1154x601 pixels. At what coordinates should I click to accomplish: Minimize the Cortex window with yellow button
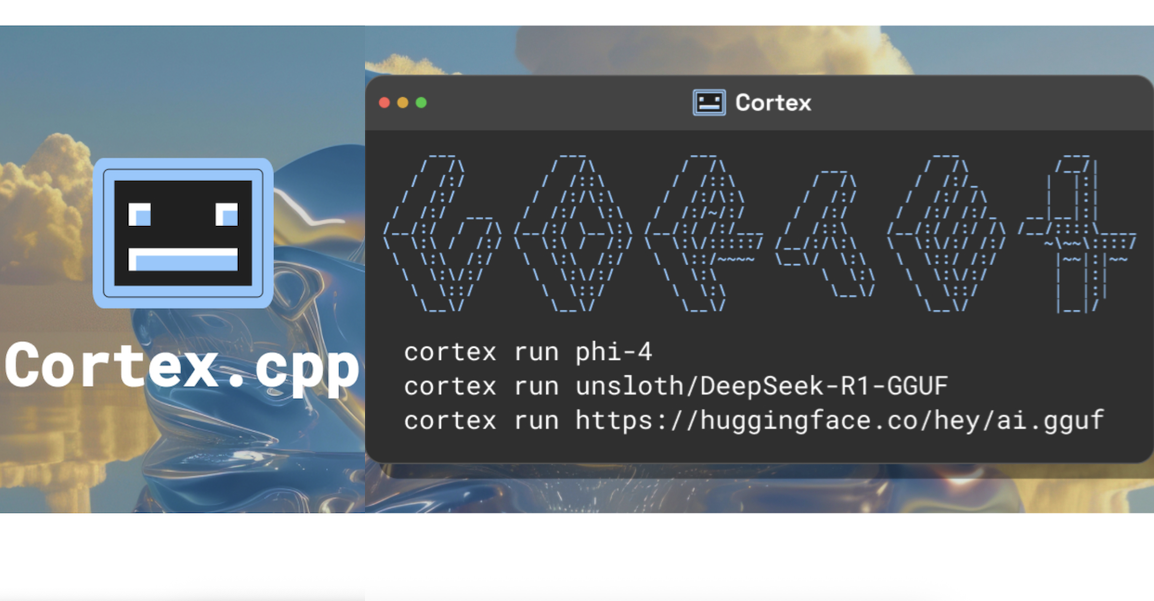pos(403,103)
